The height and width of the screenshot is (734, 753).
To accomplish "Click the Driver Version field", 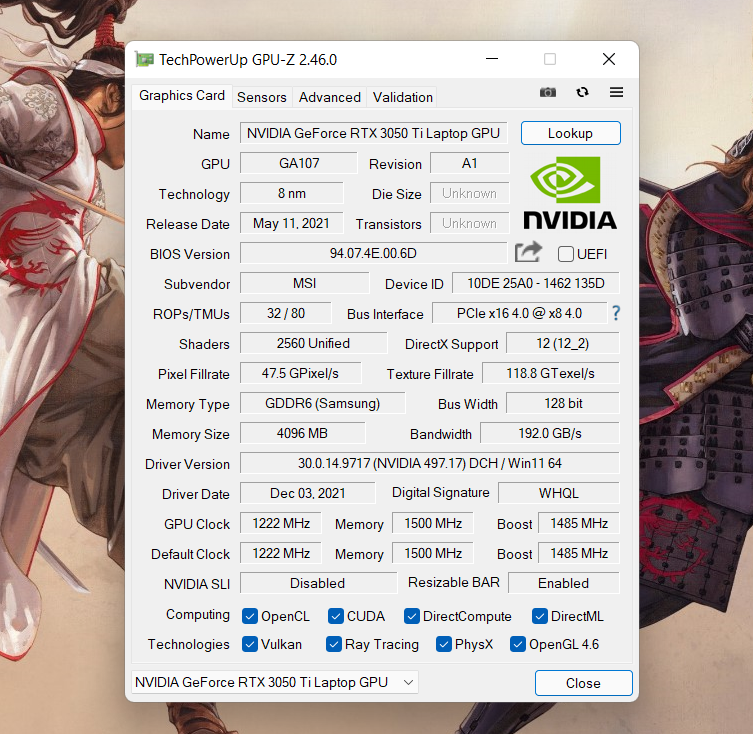I will 430,463.
